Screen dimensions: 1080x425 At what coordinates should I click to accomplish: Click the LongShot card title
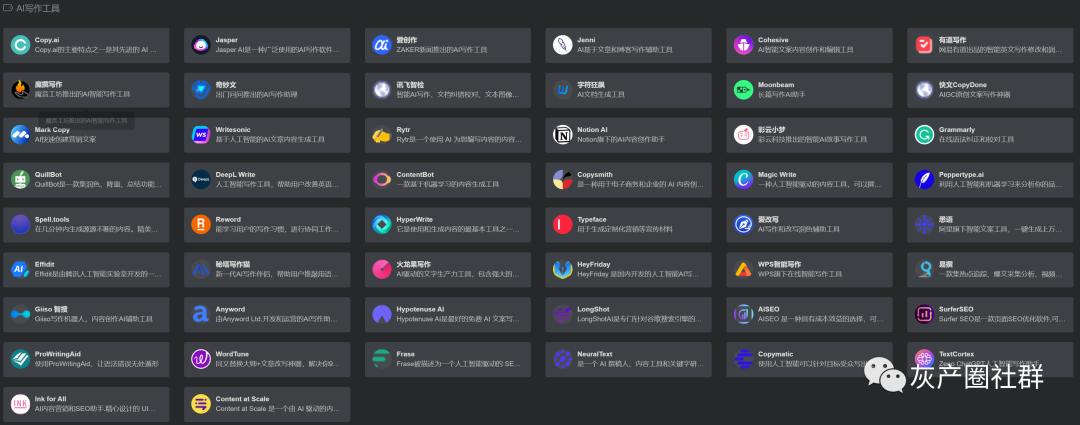click(592, 309)
